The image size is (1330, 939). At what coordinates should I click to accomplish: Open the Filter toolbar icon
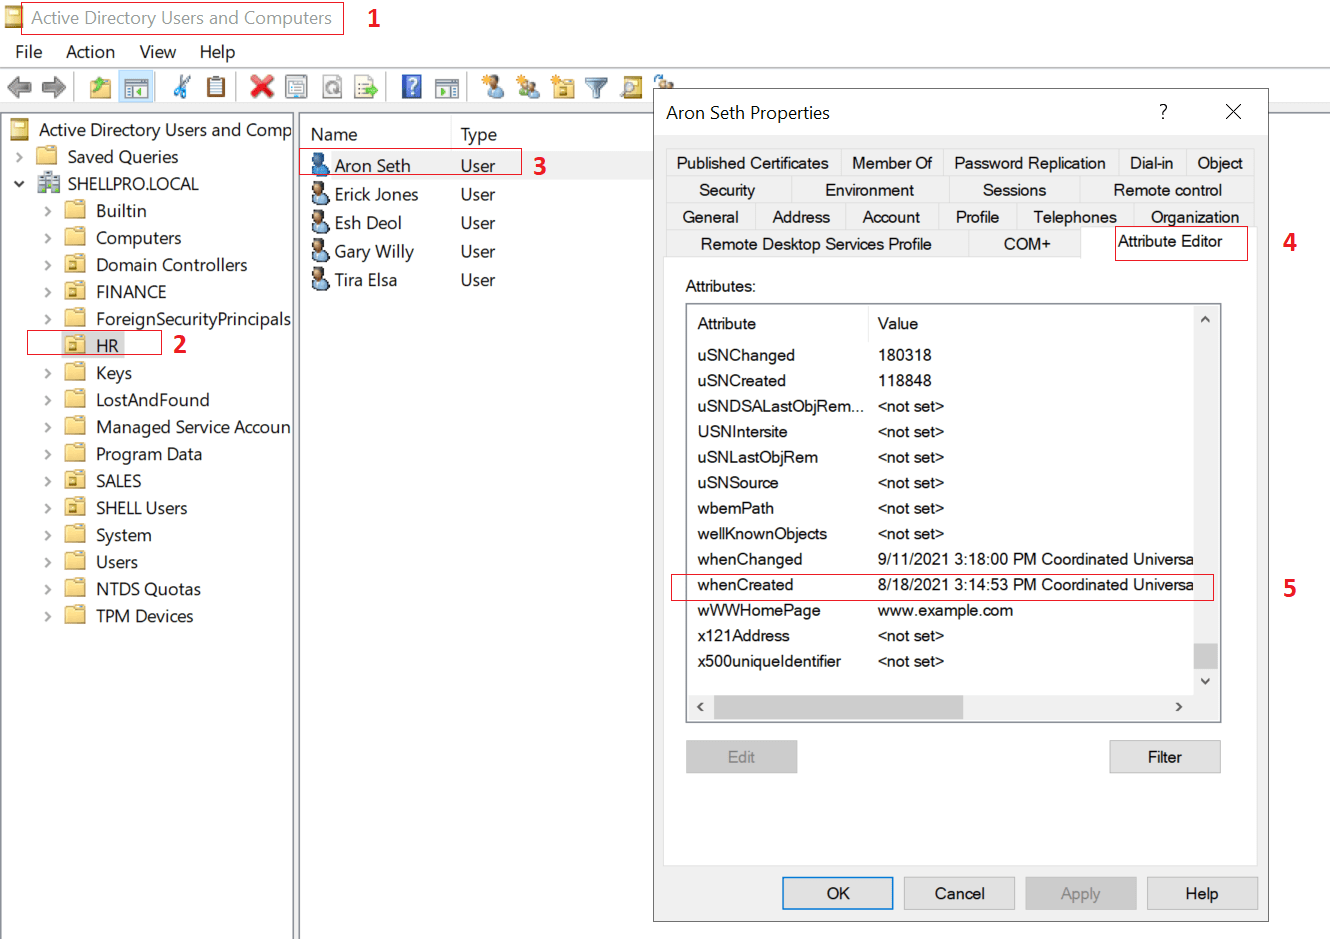[x=596, y=87]
